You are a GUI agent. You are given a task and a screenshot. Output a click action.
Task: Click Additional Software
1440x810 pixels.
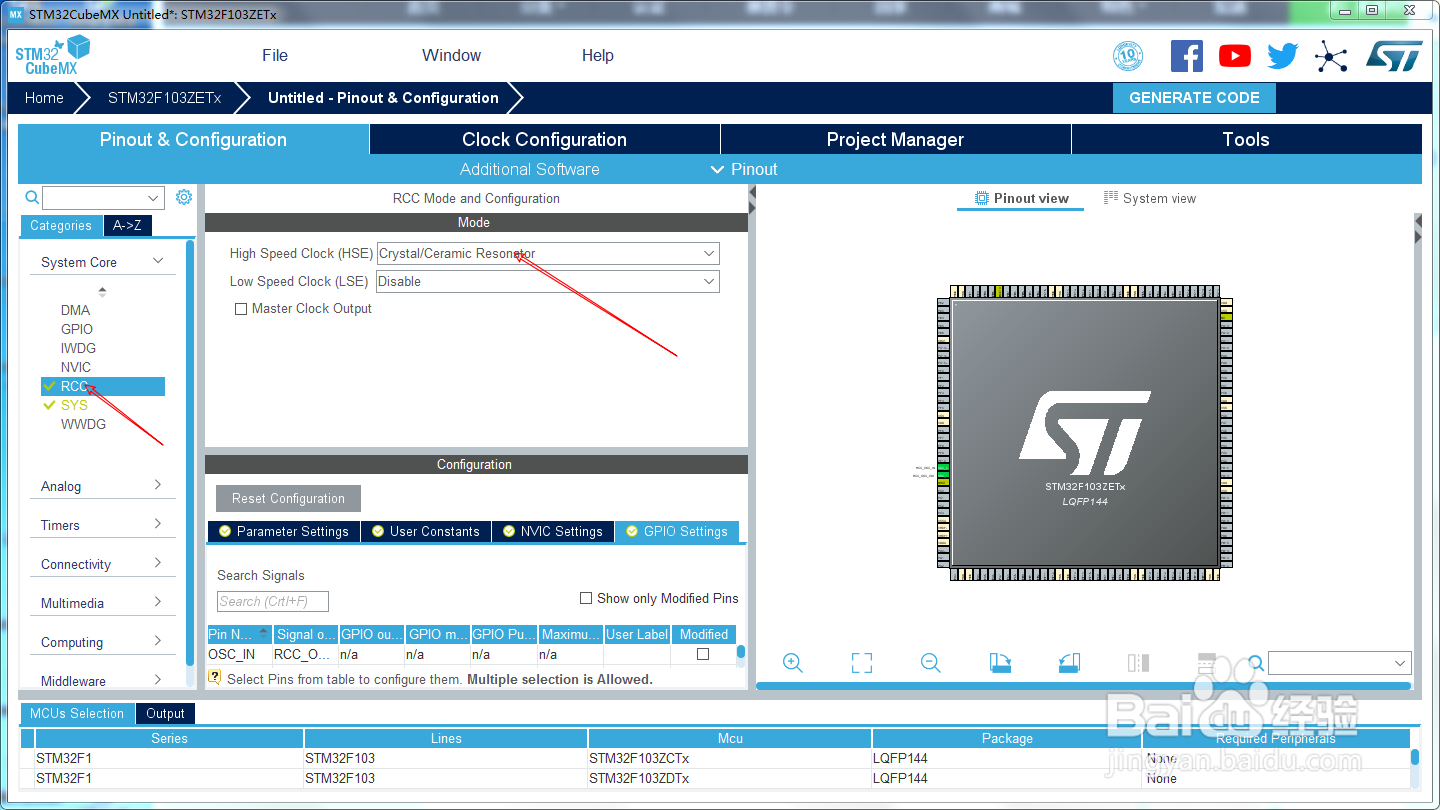(530, 169)
